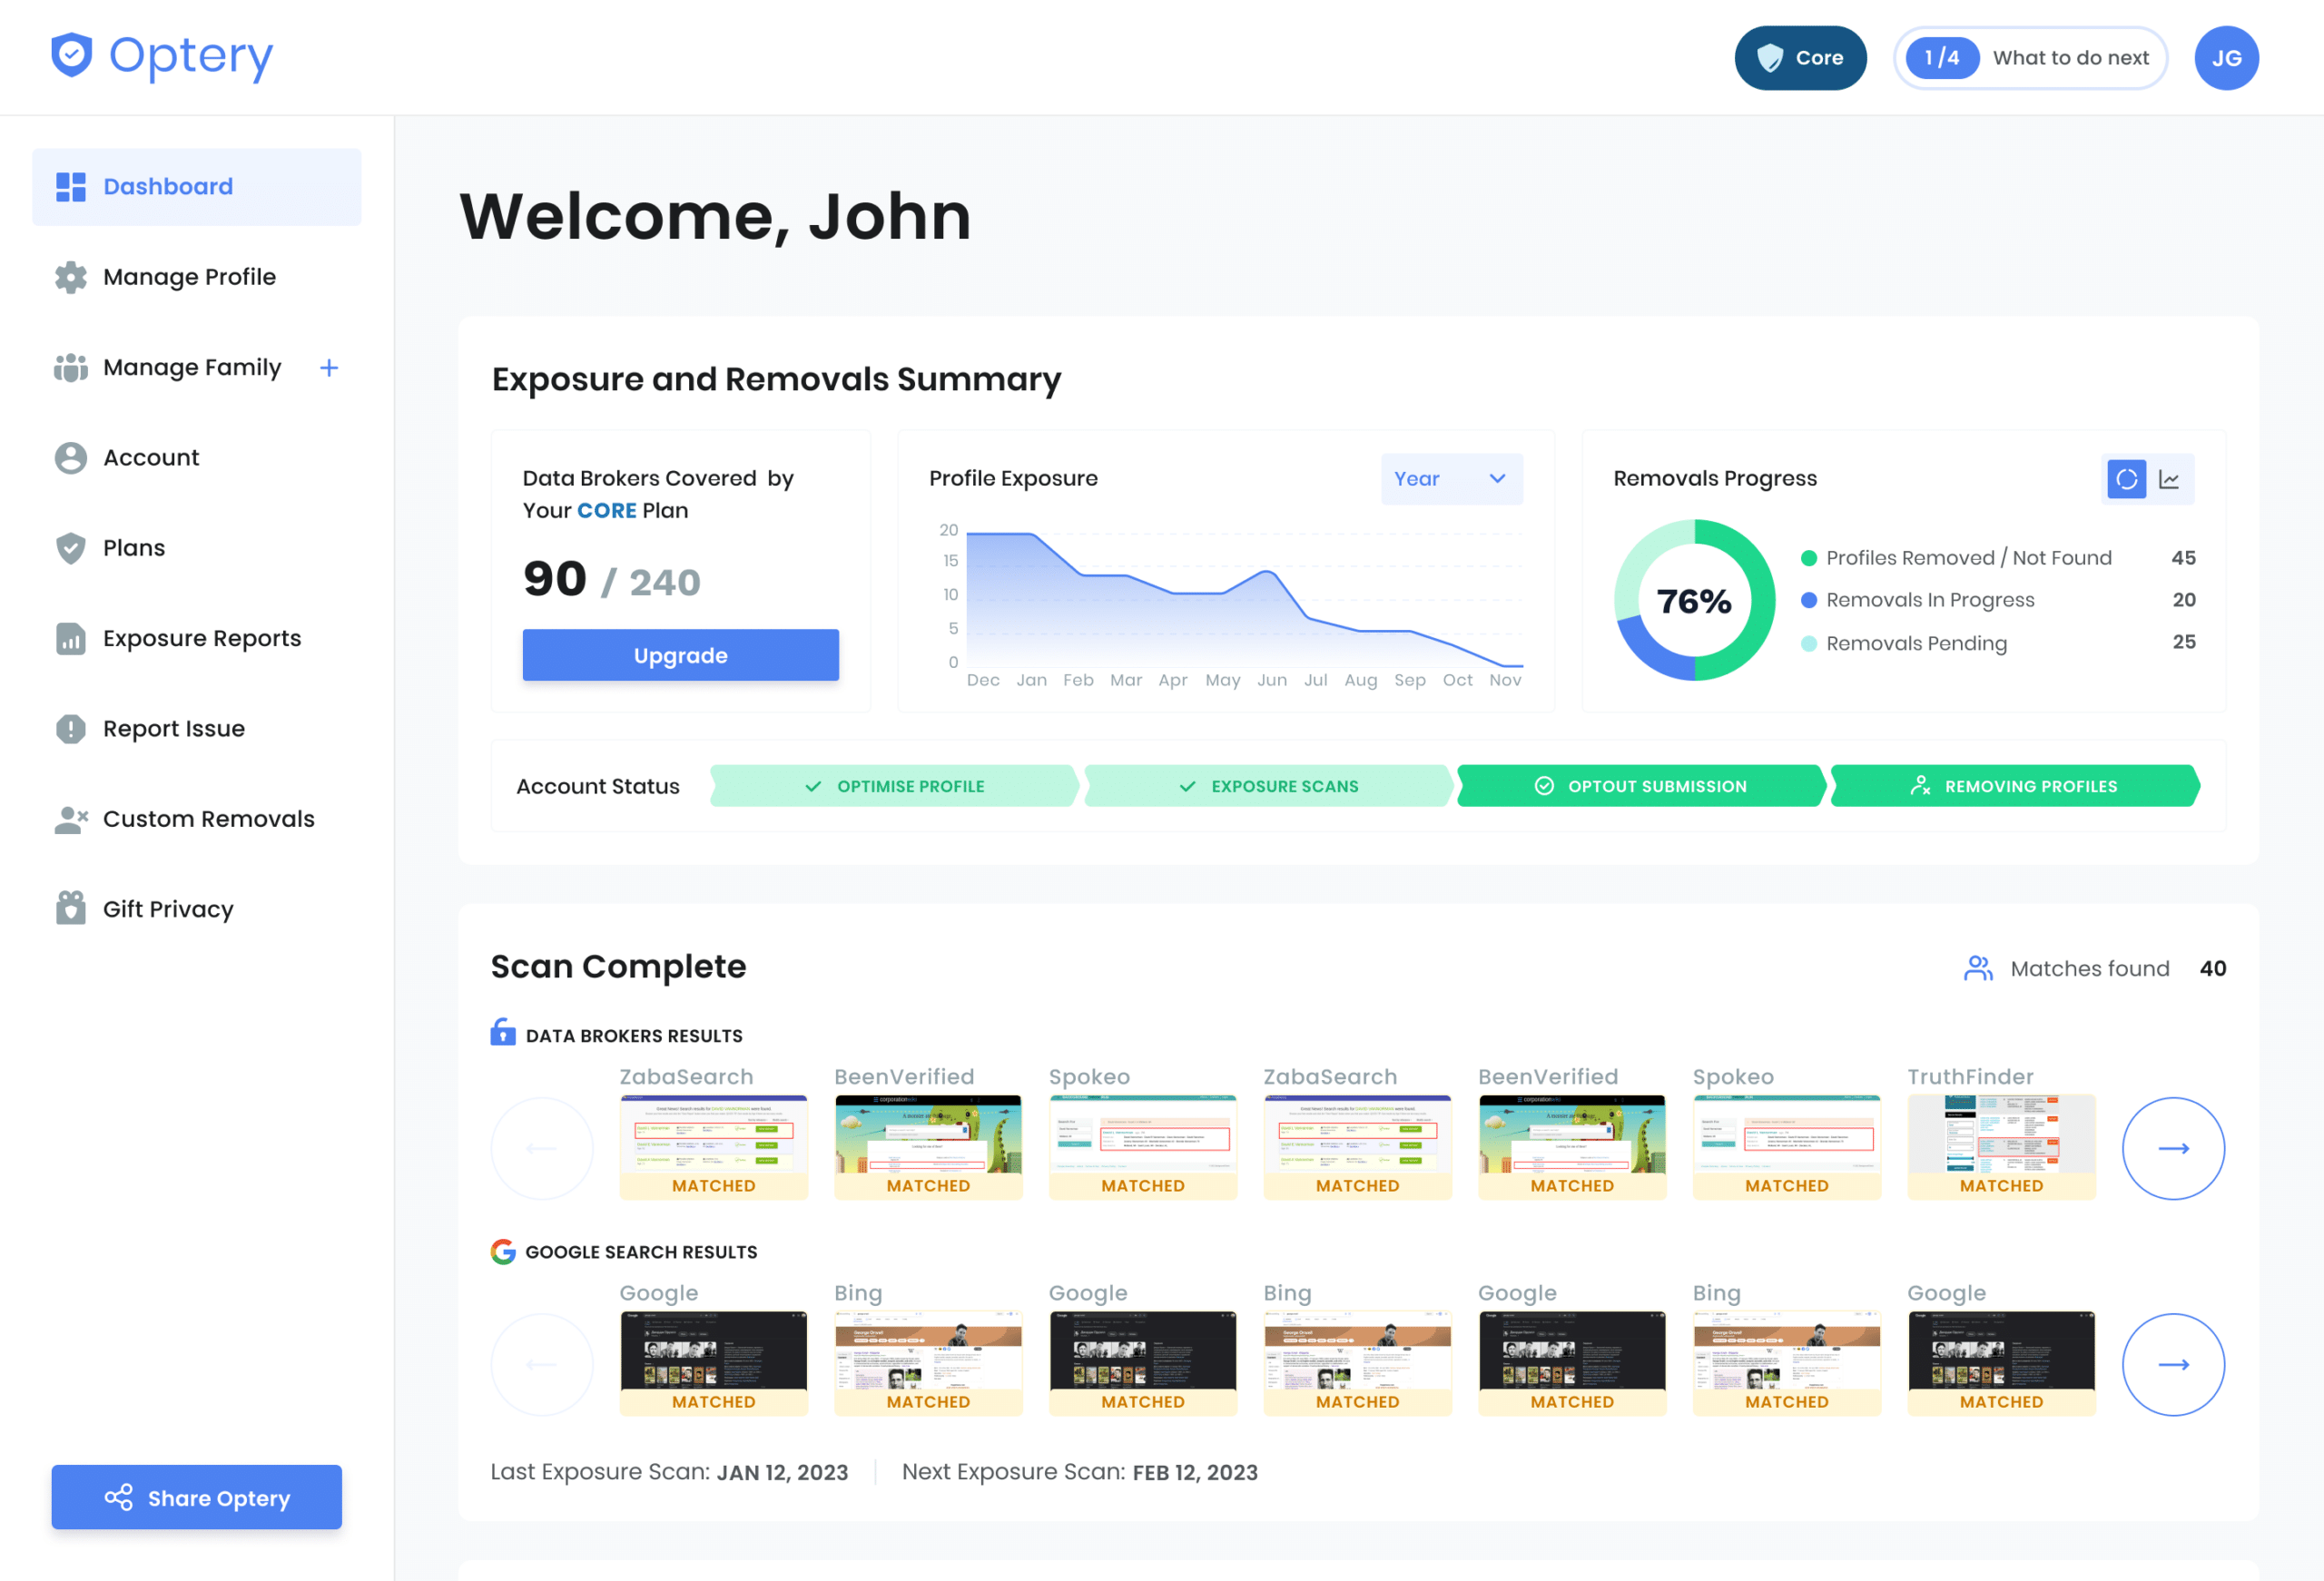2324x1581 pixels.
Task: Select the Optout Submission status step
Action: 1642,786
